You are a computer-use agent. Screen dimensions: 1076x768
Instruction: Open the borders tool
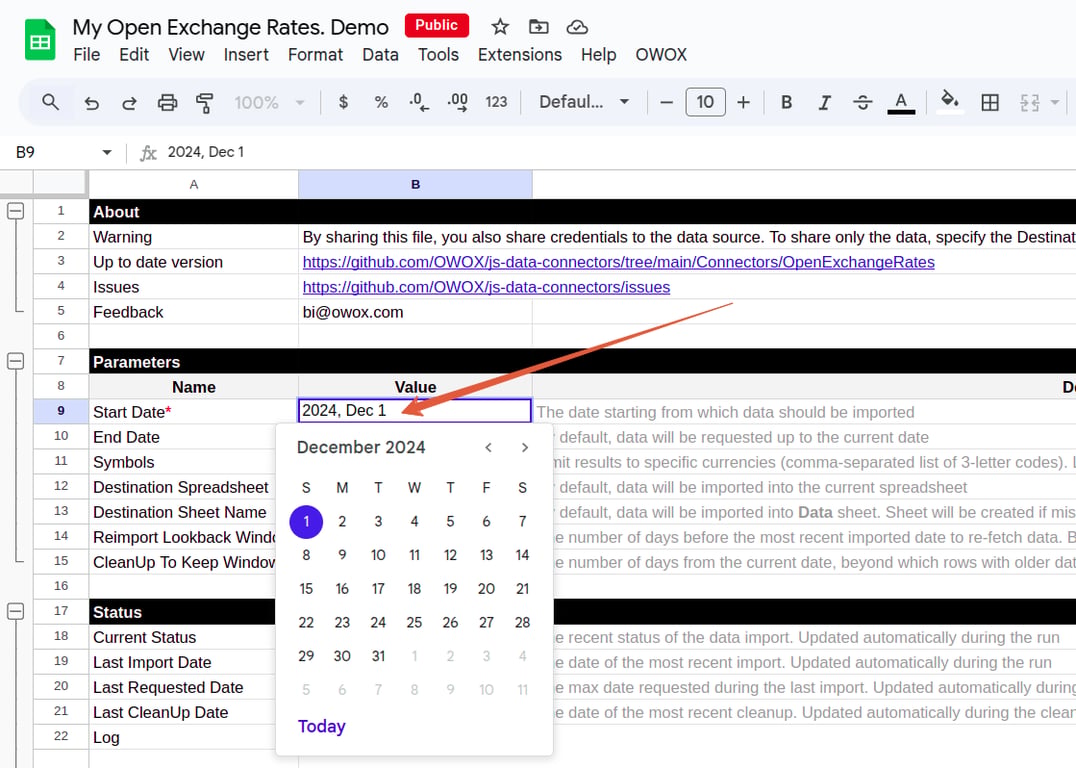point(990,103)
